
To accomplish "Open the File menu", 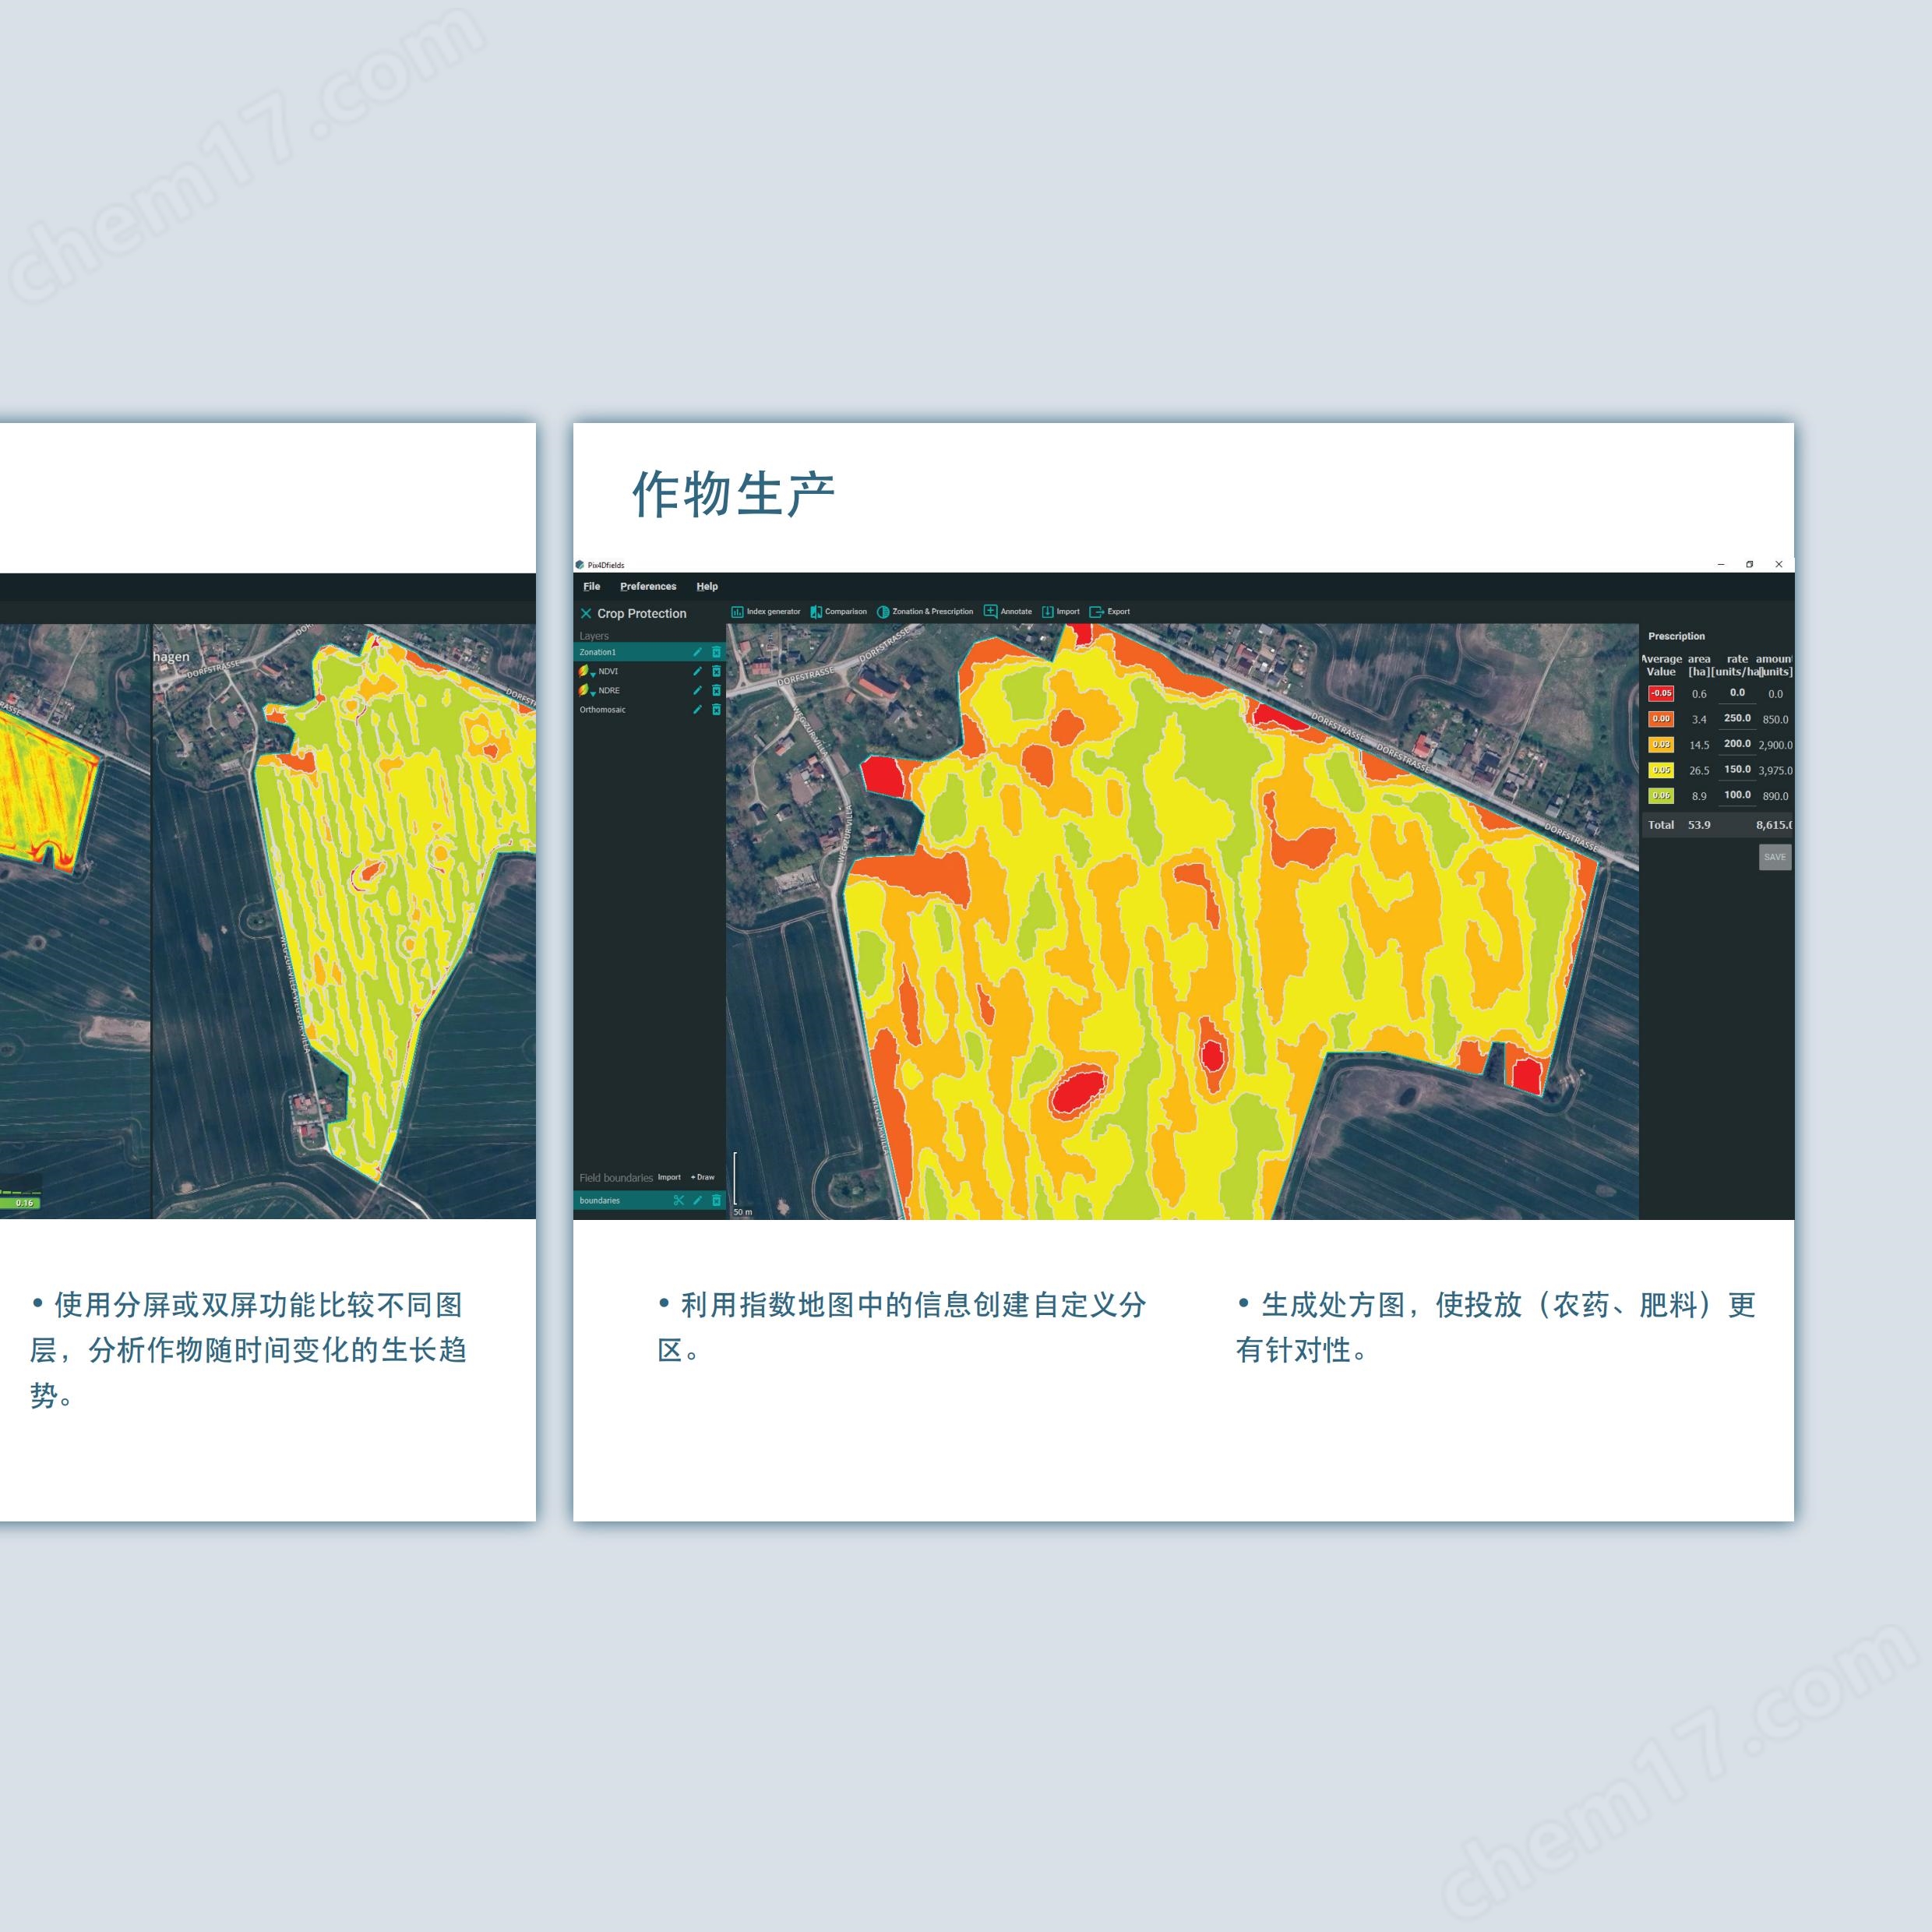I will (x=592, y=586).
